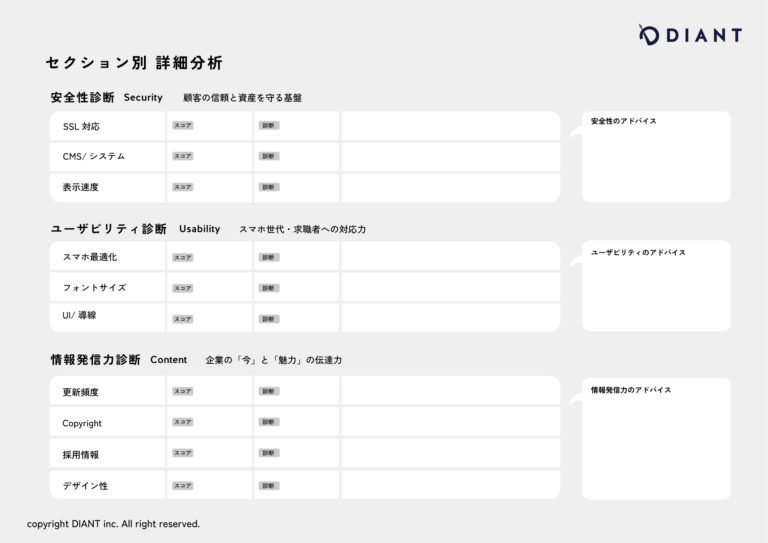Click the 診断 tag in SSL 対応 row
Screen dimensions: 768x543
[269, 126]
